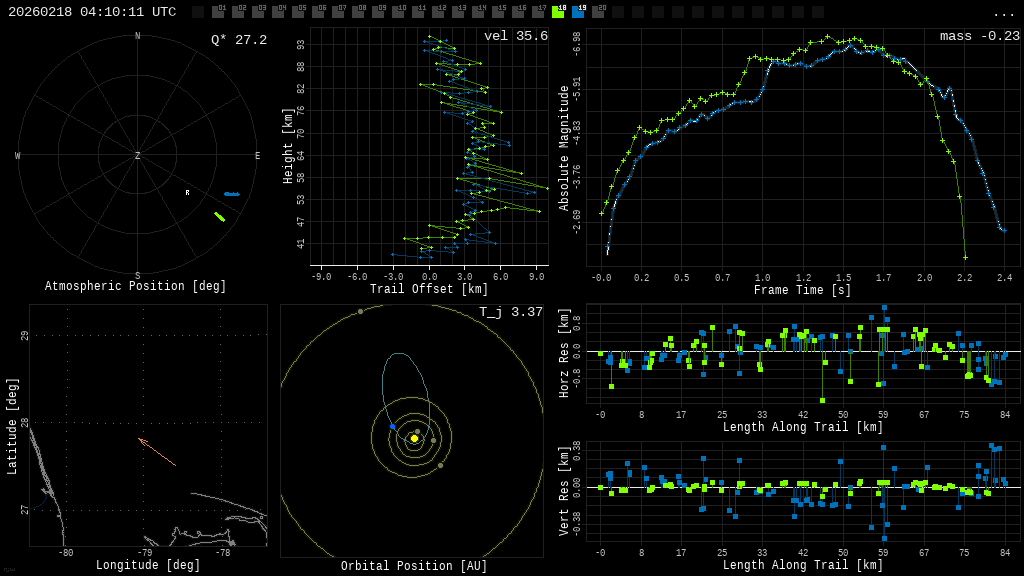Click the white cross at light curve end
This screenshot has width=1024, height=576.
[x=965, y=257]
